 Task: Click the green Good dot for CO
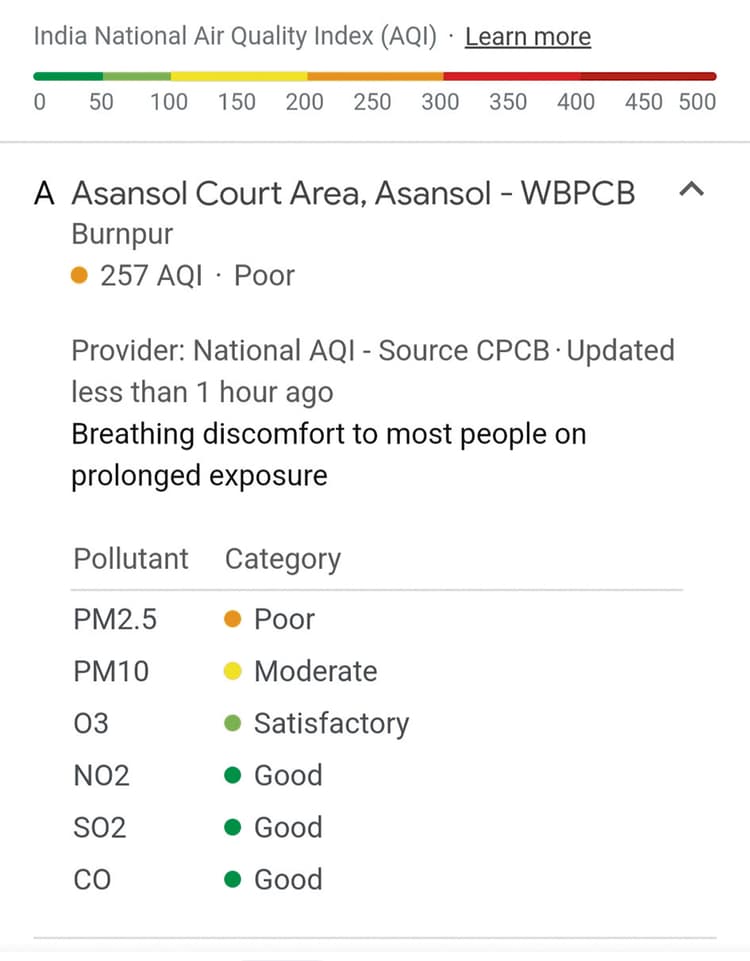pyautogui.click(x=233, y=879)
